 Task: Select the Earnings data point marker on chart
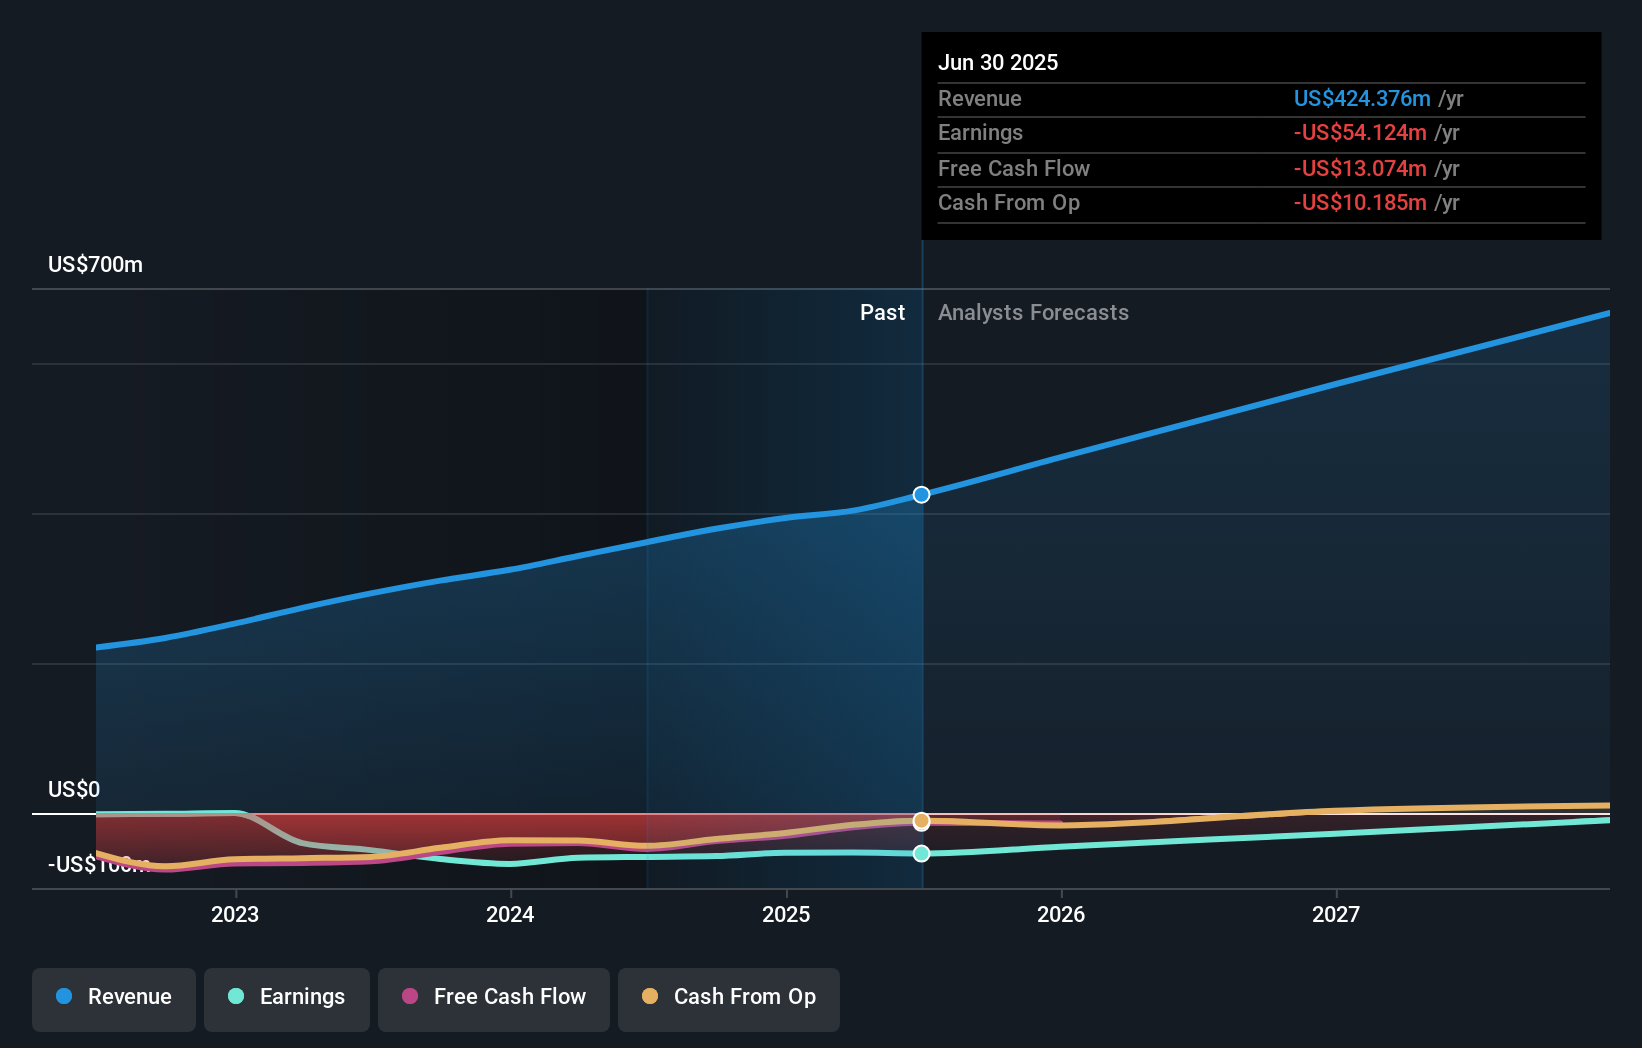921,853
